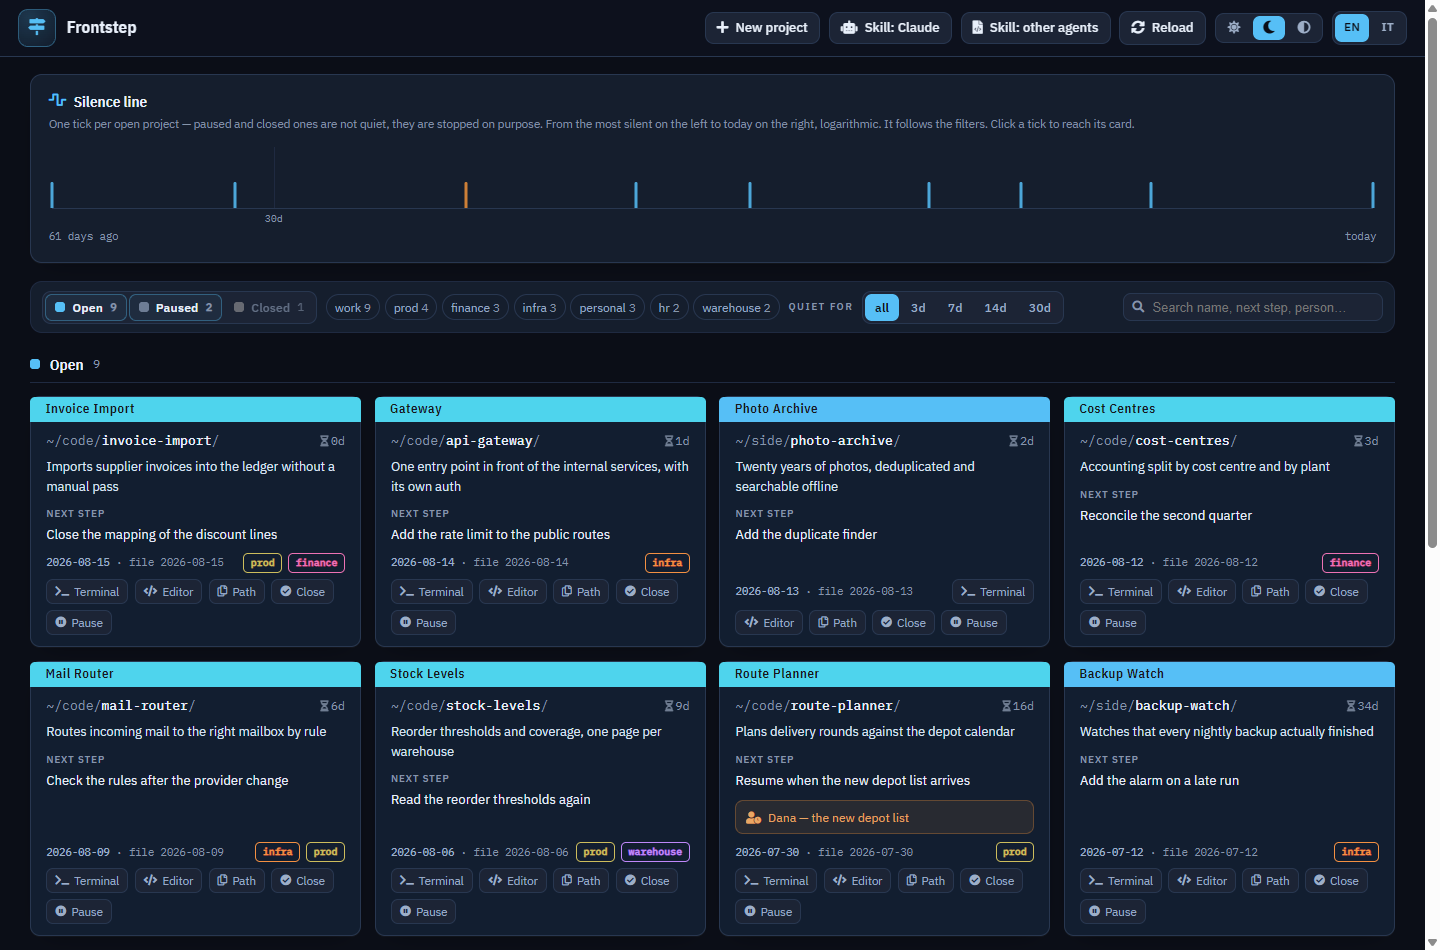This screenshot has height=950, width=1440.
Task: Switch to the light theme sun icon
Action: 1234,28
